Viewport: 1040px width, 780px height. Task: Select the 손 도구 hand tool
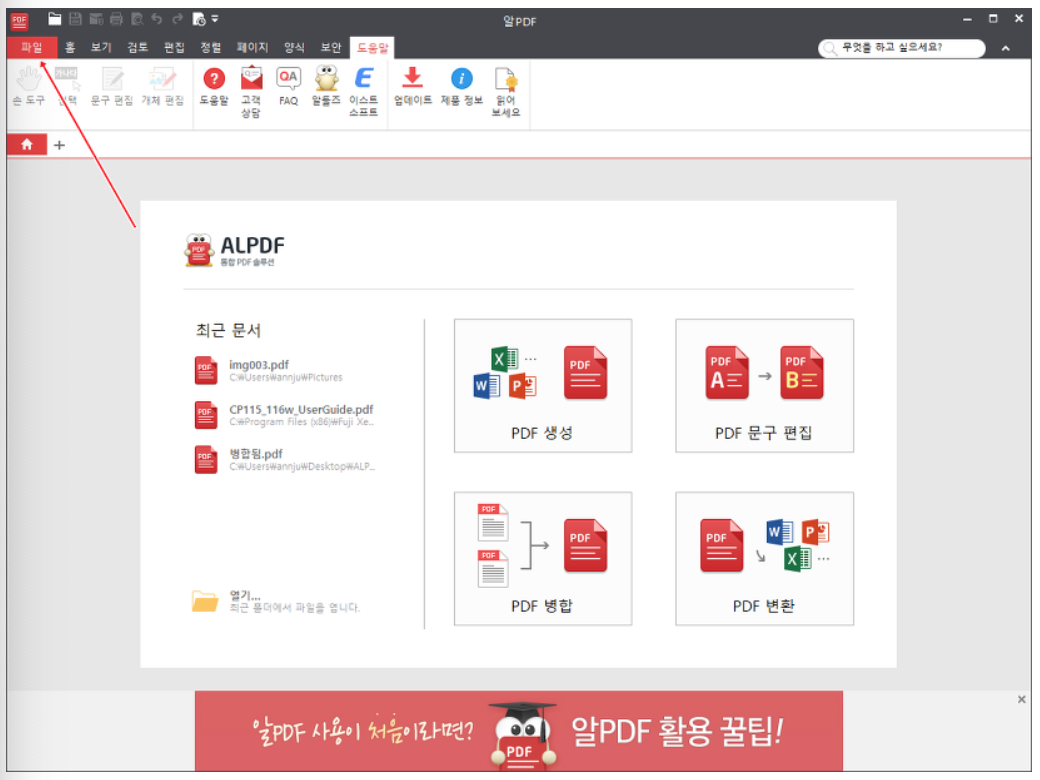29,86
